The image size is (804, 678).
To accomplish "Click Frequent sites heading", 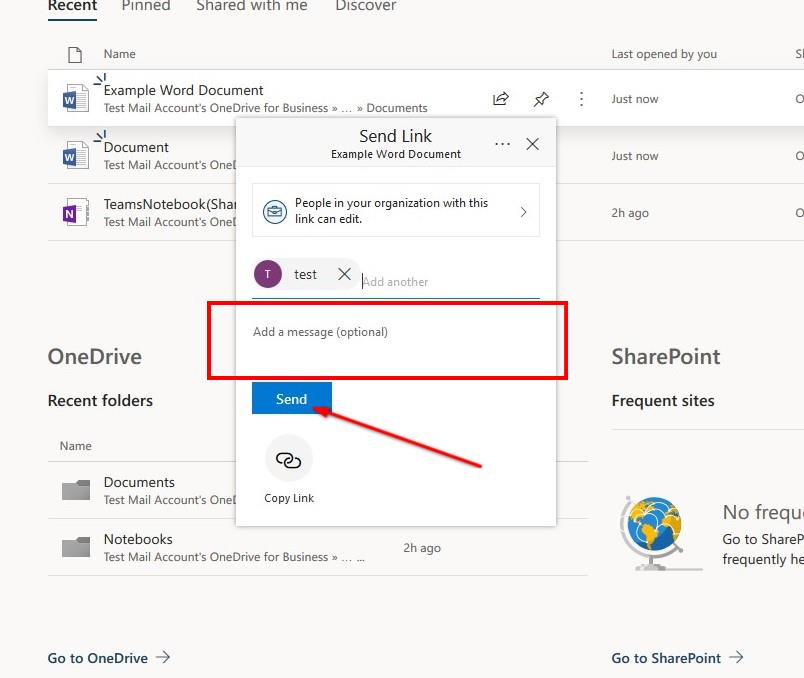I will tap(663, 401).
